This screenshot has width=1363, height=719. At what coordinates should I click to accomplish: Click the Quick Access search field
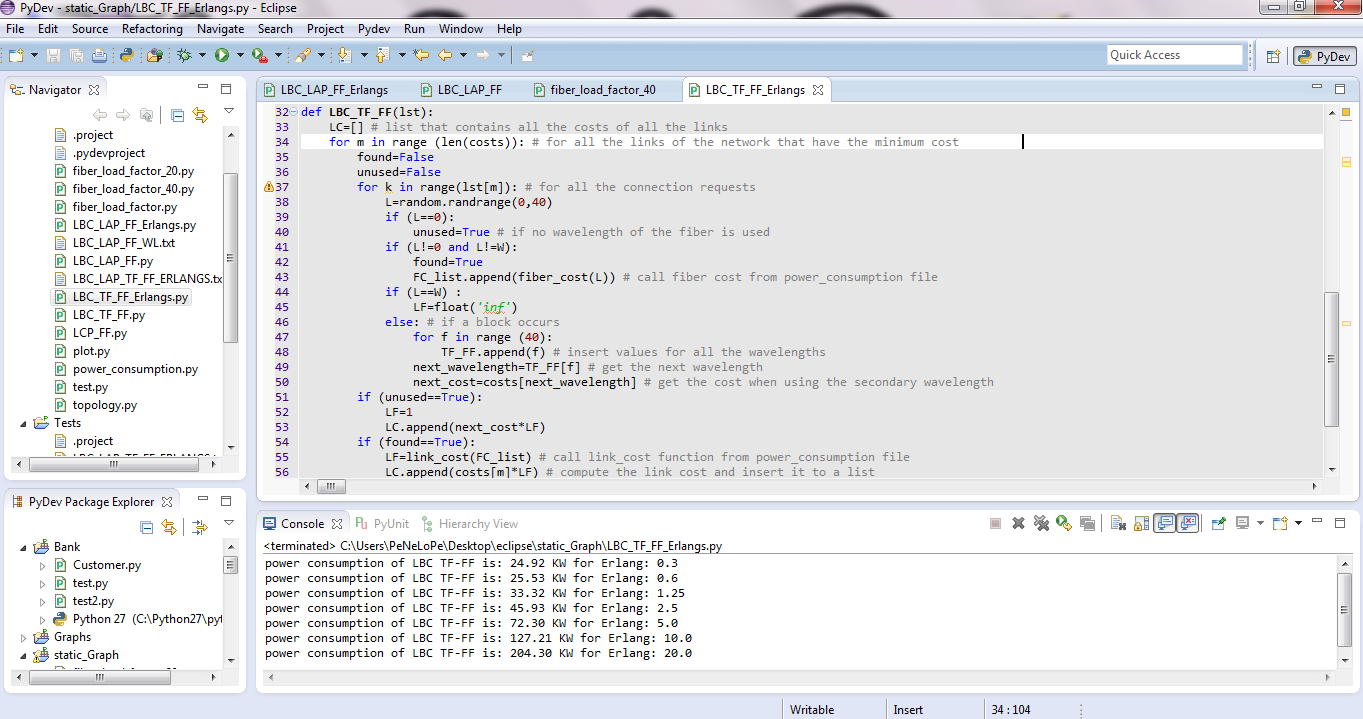coord(1174,55)
